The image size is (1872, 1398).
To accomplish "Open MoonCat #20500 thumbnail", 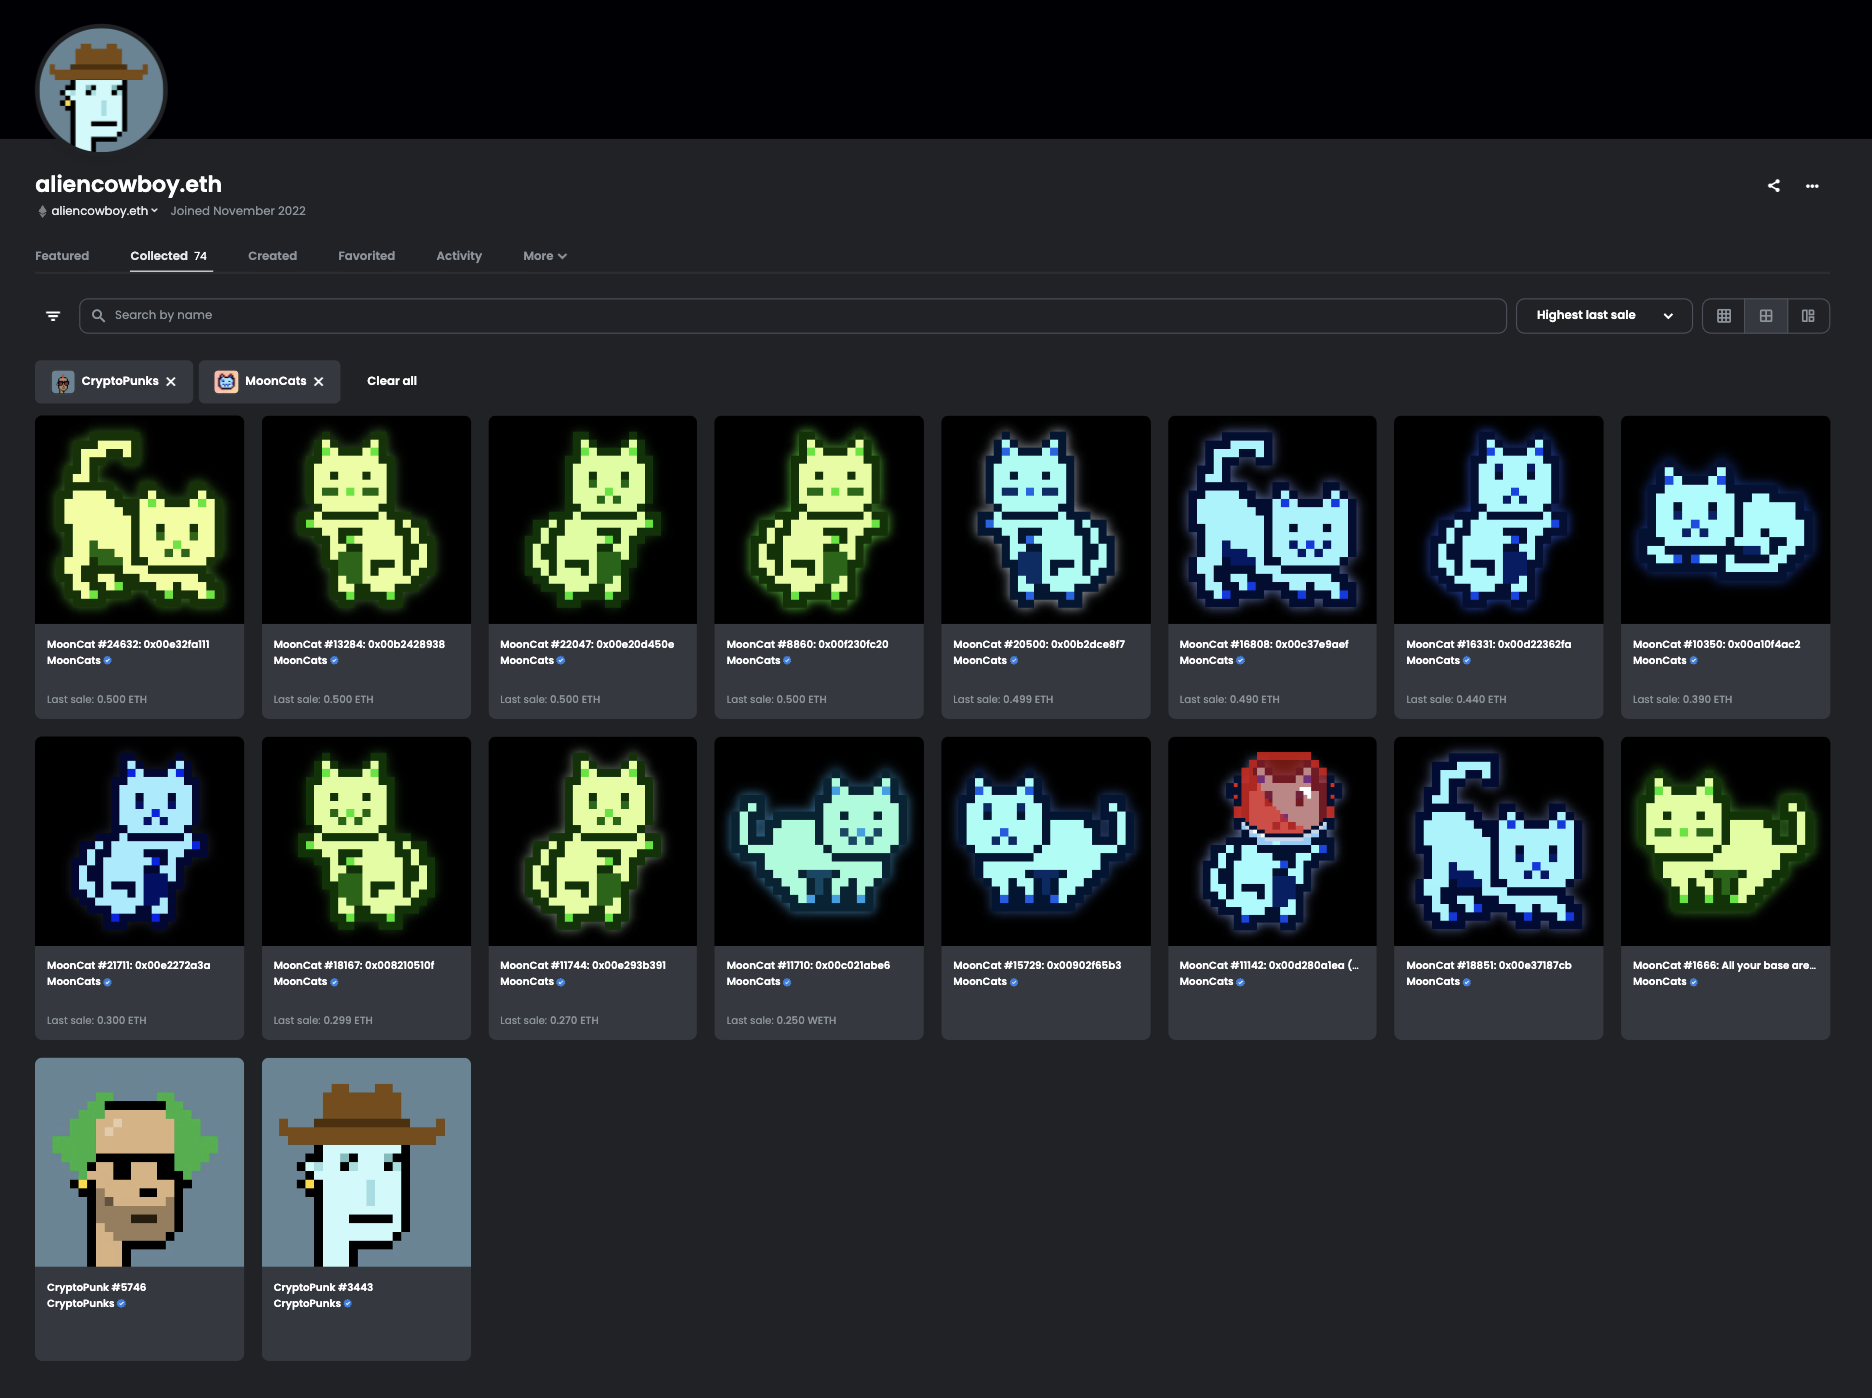I will point(1046,520).
